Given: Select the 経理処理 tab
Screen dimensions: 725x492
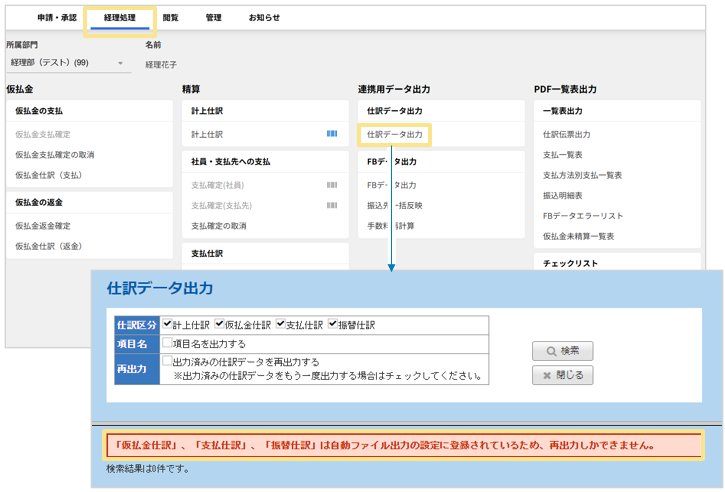Looking at the screenshot, I should [x=120, y=17].
